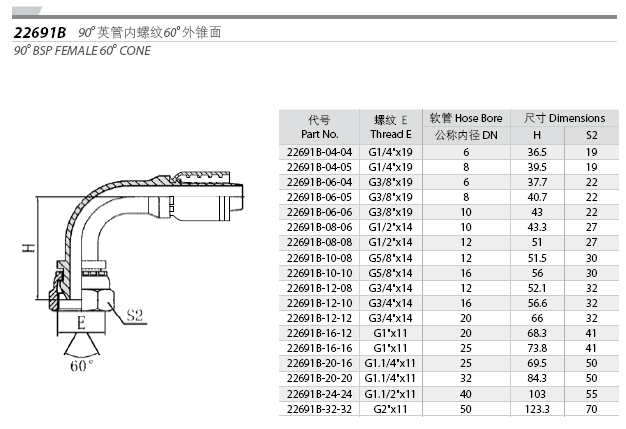
Task: Click the H value 73.8
Action: (537, 348)
